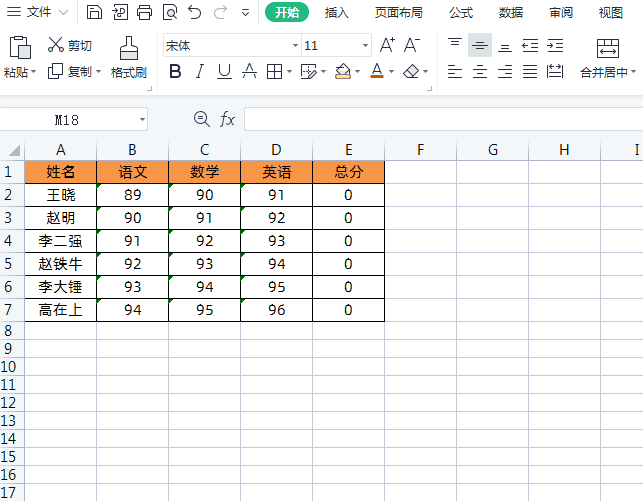
Task: Click the font color A swatch
Action: tap(377, 71)
